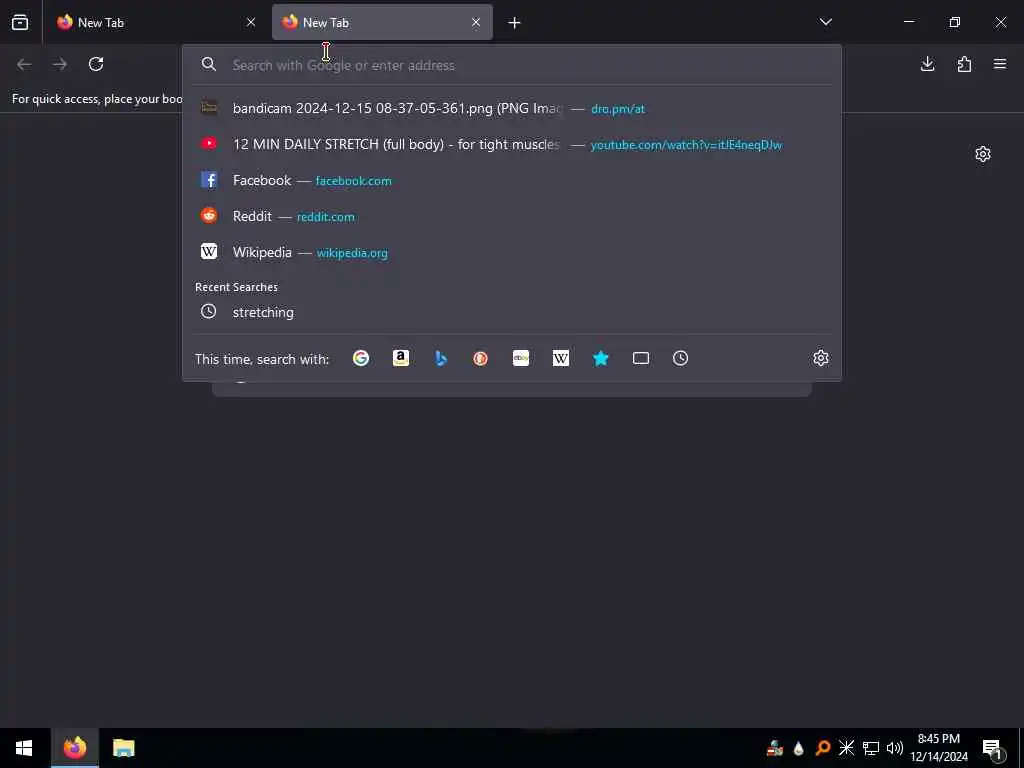
Task: Open the network icon in system tray
Action: [x=871, y=748]
